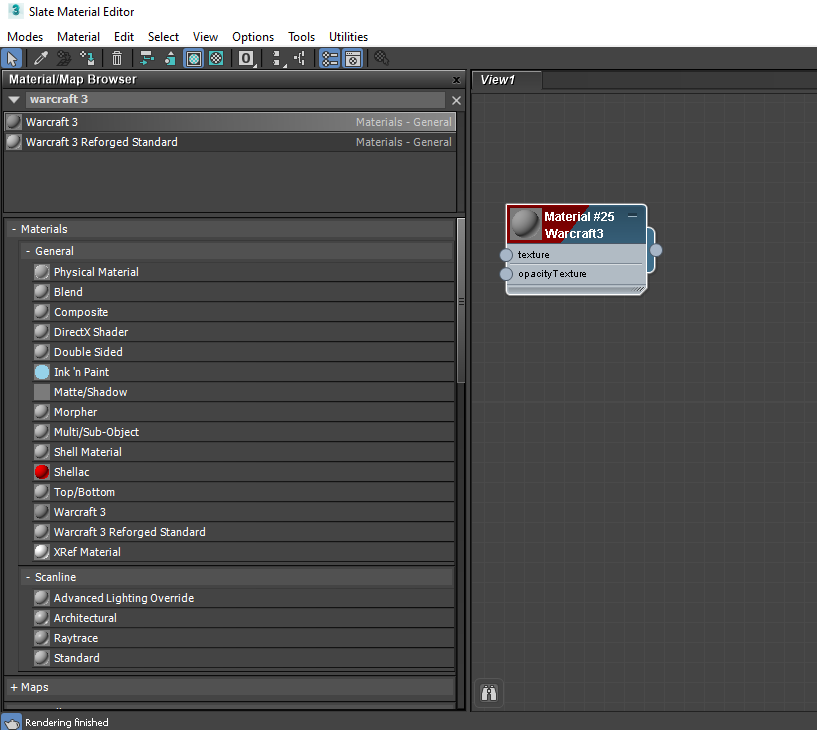
Task: Click Hide Unused Nodeslots icon
Action: (170, 58)
